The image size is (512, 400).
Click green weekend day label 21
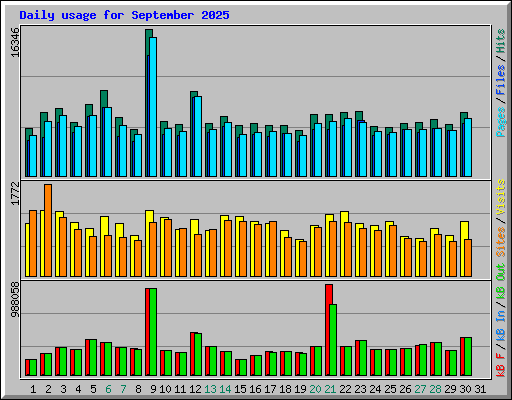pos(330,389)
